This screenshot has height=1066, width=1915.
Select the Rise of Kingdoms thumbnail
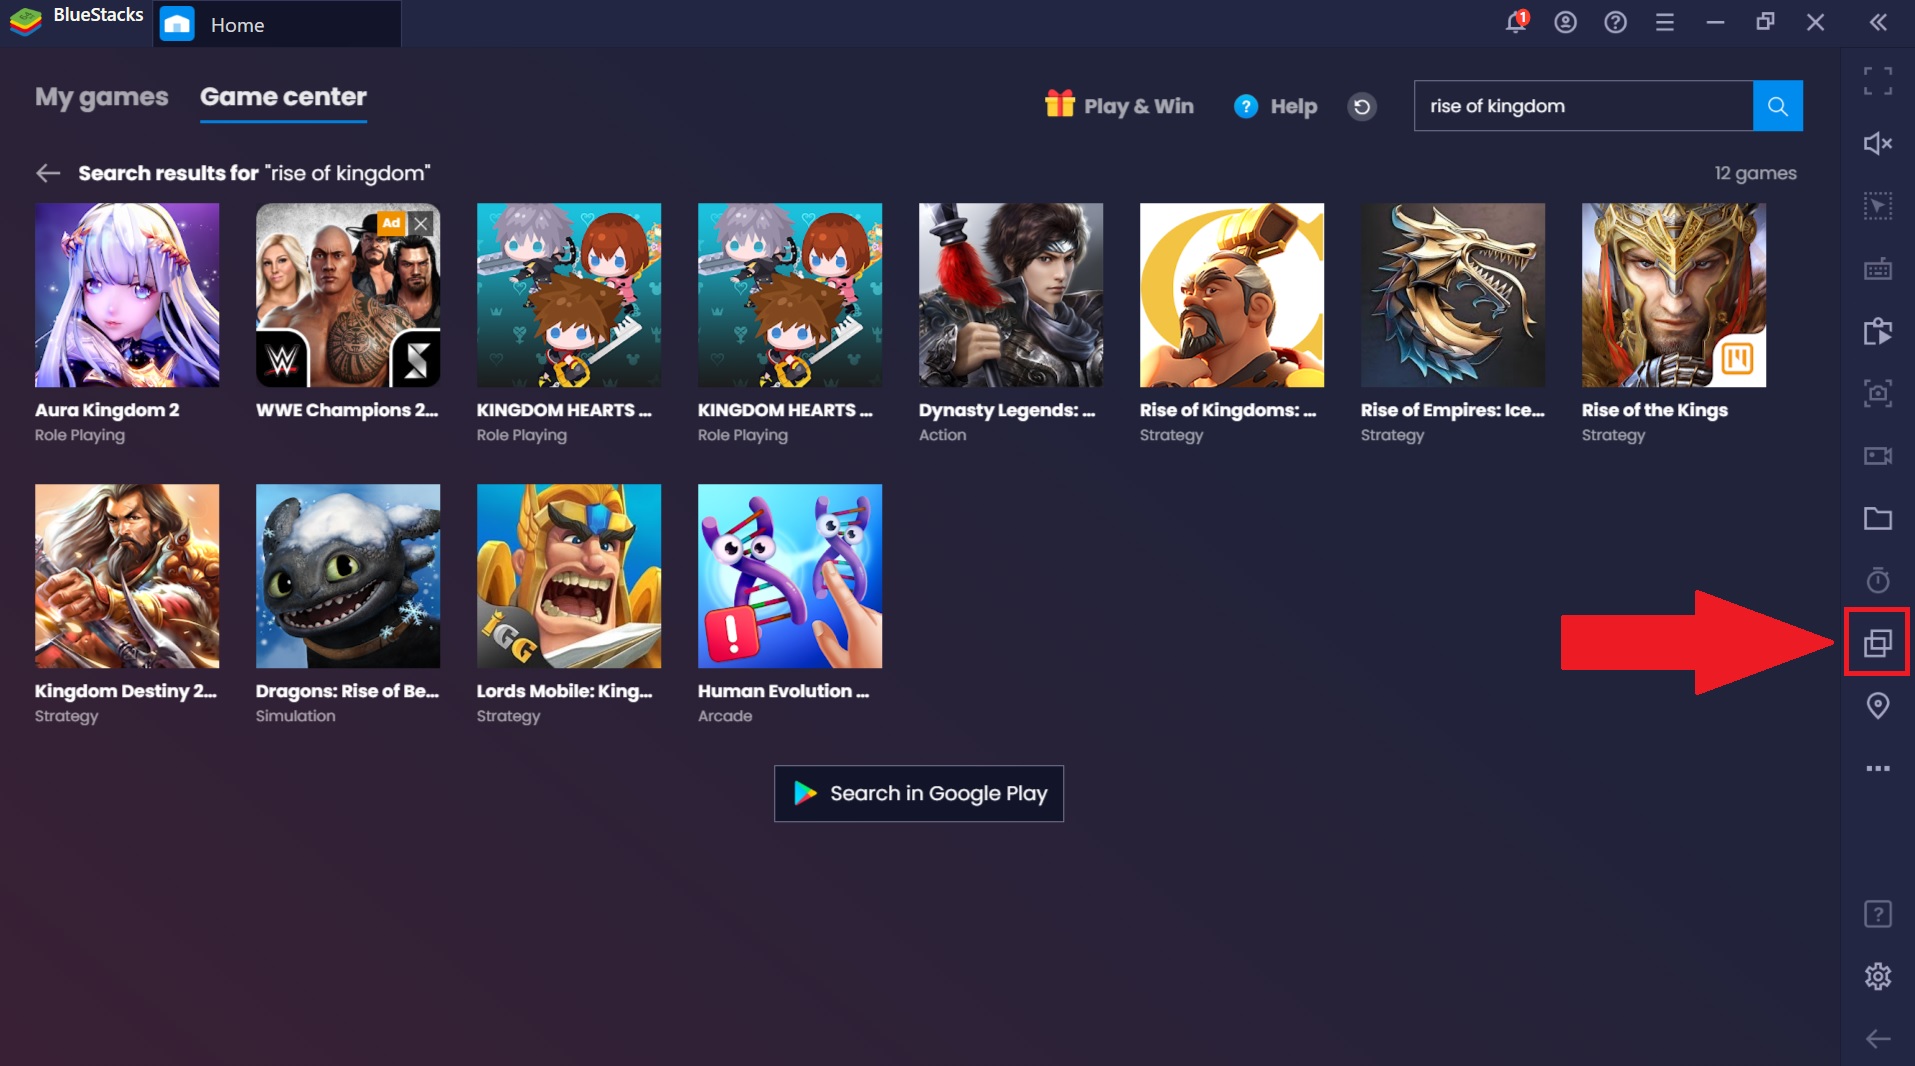1232,295
